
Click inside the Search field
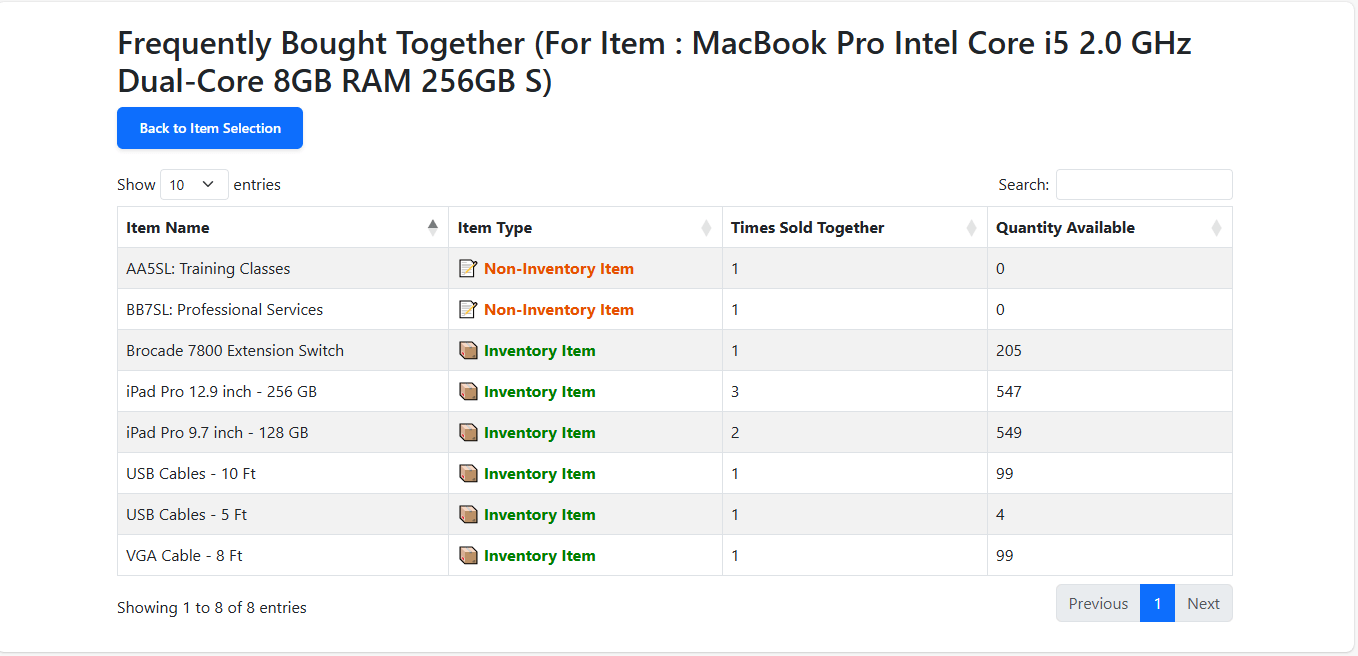pyautogui.click(x=1143, y=184)
